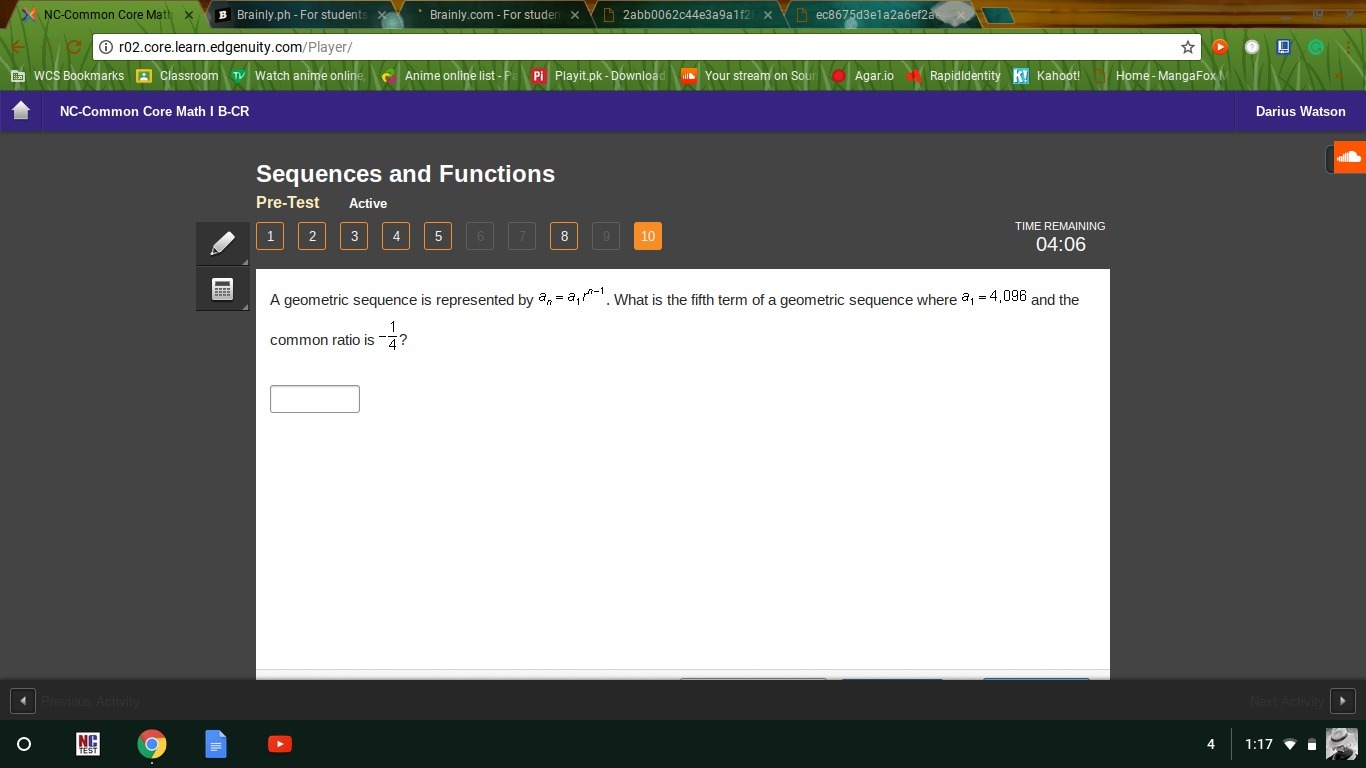Click the Next Activity arrow
The image size is (1366, 768).
pyautogui.click(x=1343, y=701)
